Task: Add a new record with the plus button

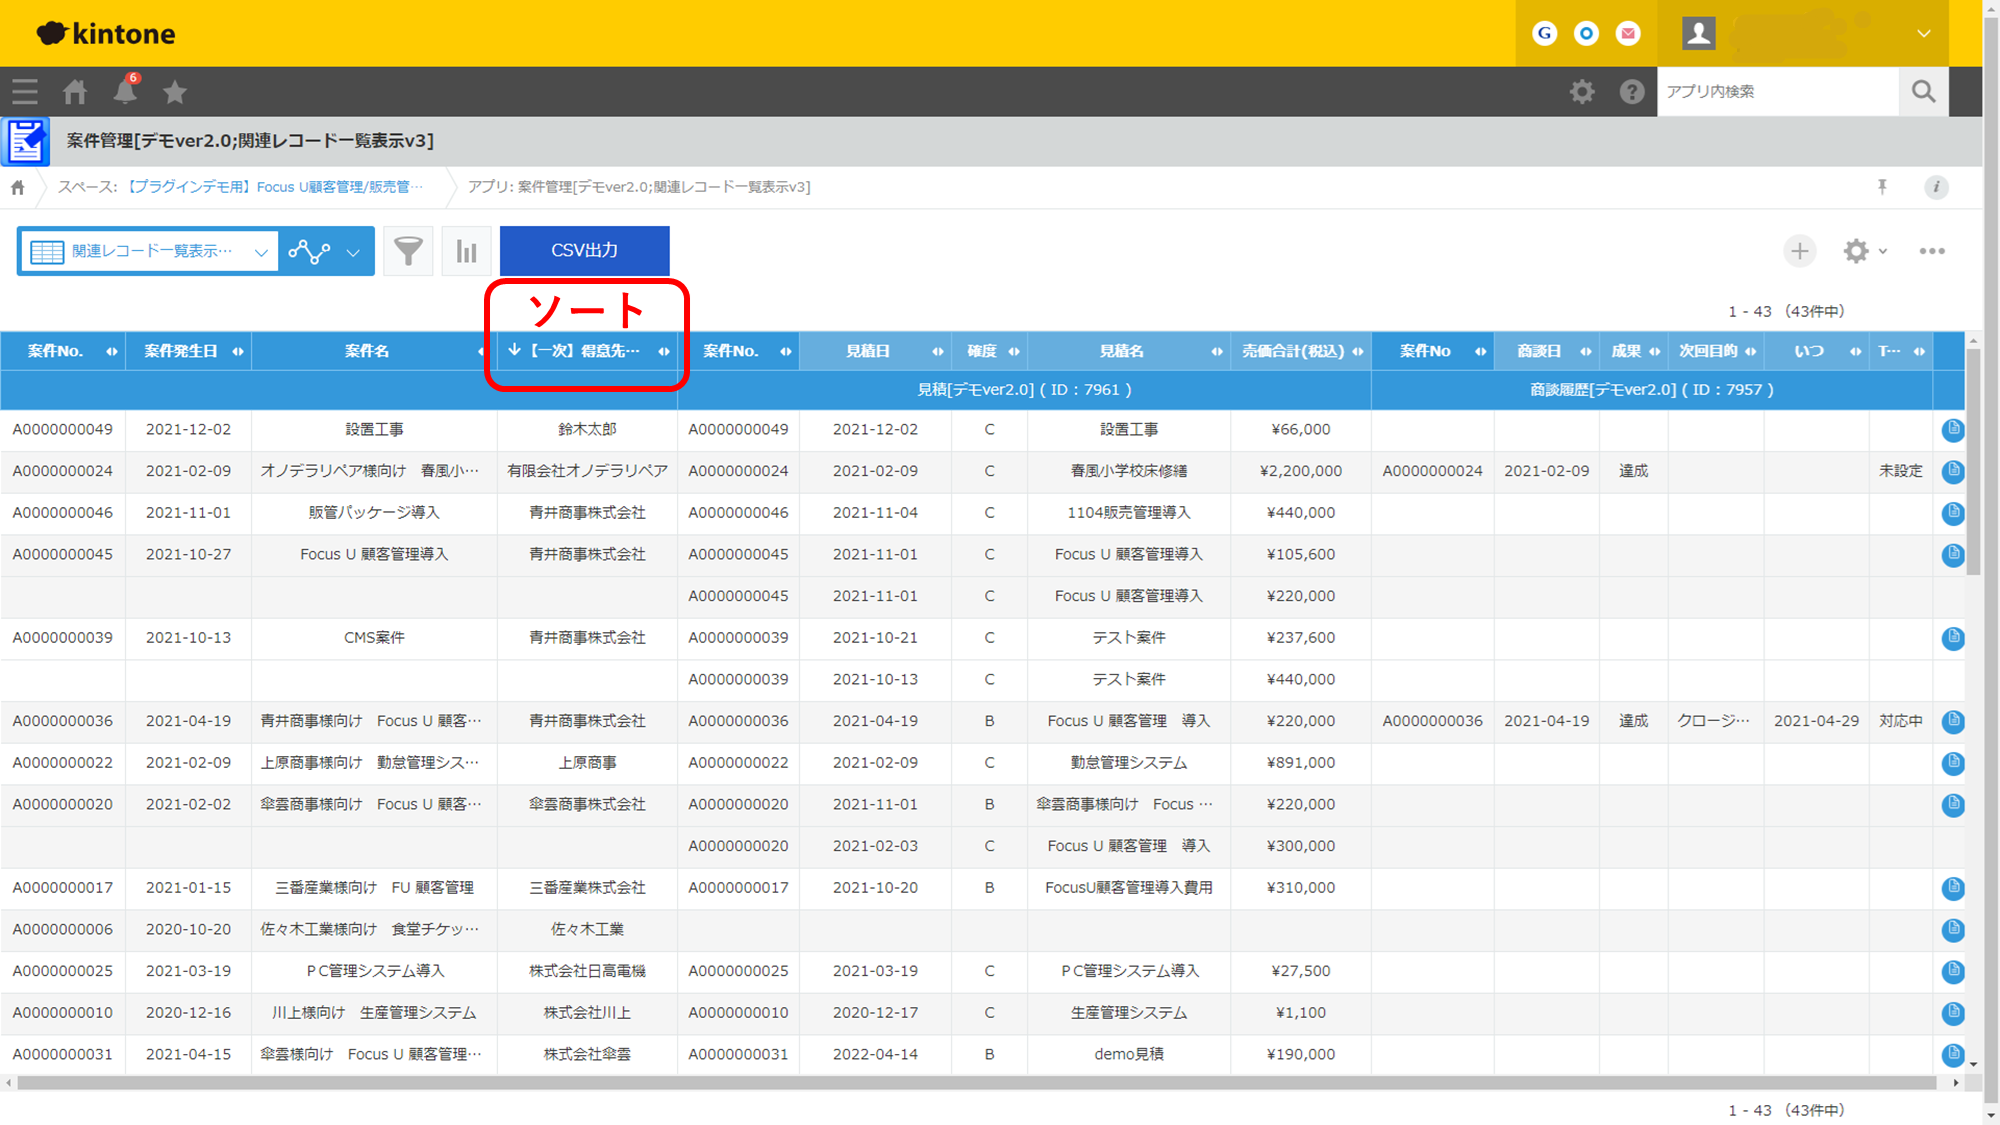Action: click(x=1800, y=251)
